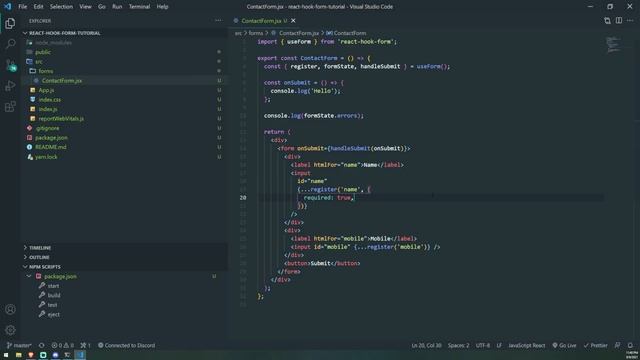Screen dimensions: 640x360
Task: Click Prettier in status bar
Action: pos(596,345)
